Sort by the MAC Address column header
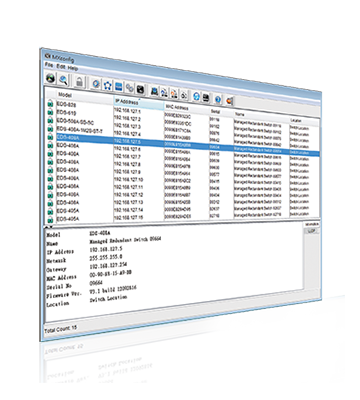Image resolution: width=360 pixels, height=400 pixels. pos(187,108)
